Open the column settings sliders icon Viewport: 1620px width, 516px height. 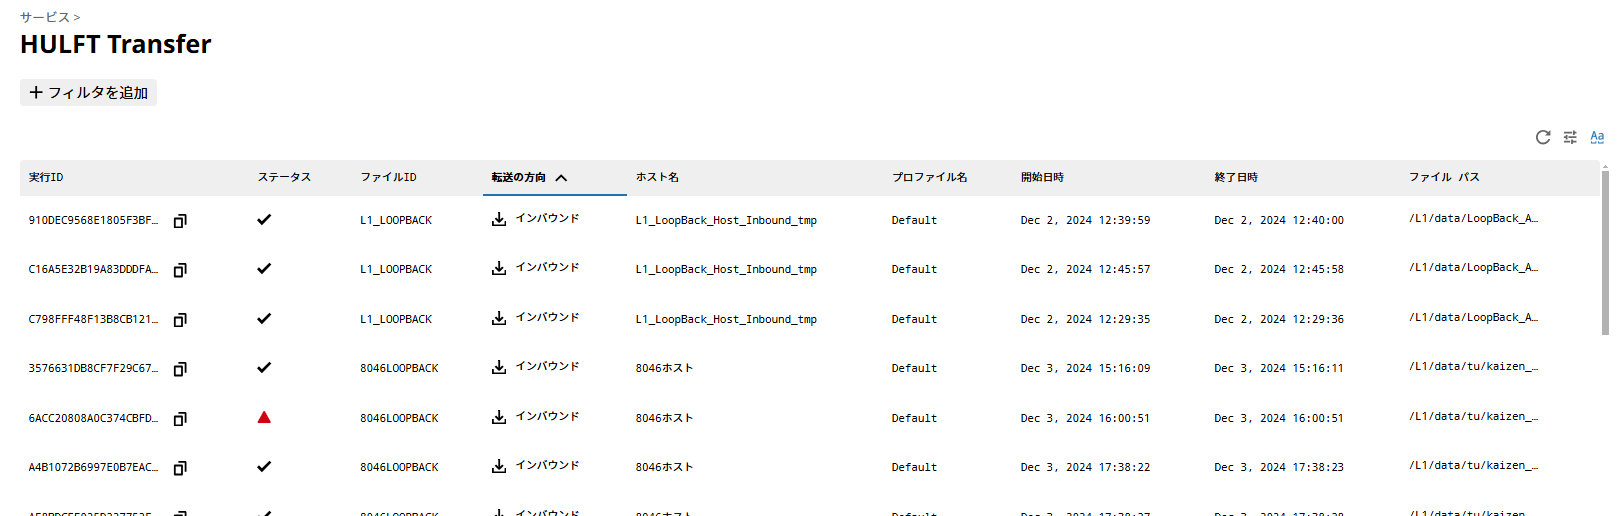pos(1570,137)
